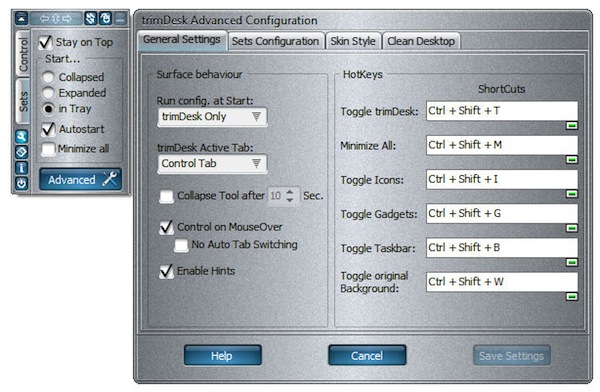Click the Help button
Viewport: 600px width, 392px height.
[223, 356]
